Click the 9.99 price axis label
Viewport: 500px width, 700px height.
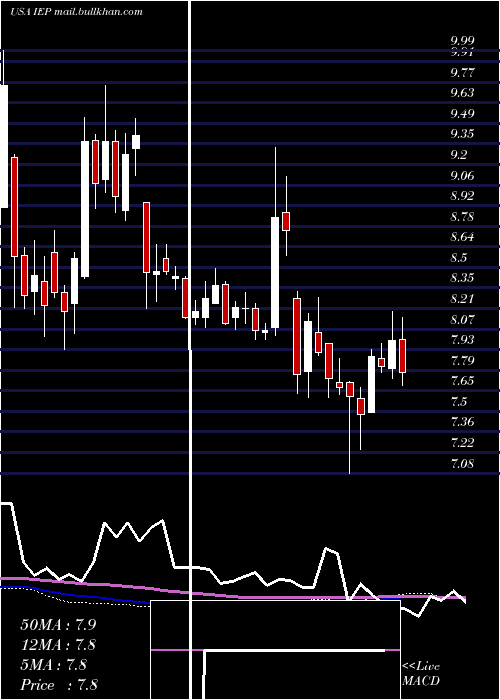(462, 42)
